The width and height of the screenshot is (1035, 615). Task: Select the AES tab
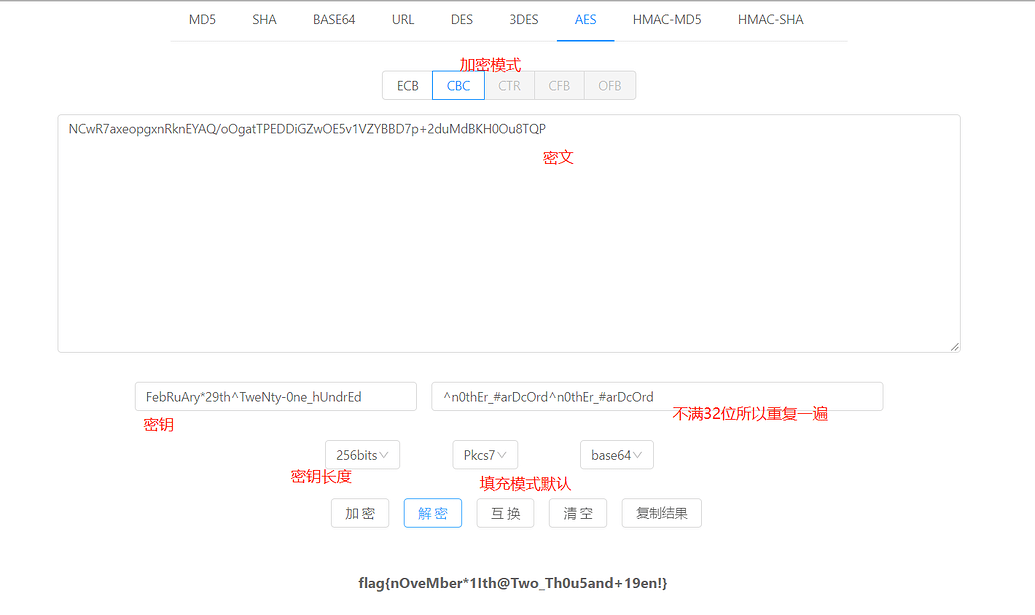(x=585, y=20)
